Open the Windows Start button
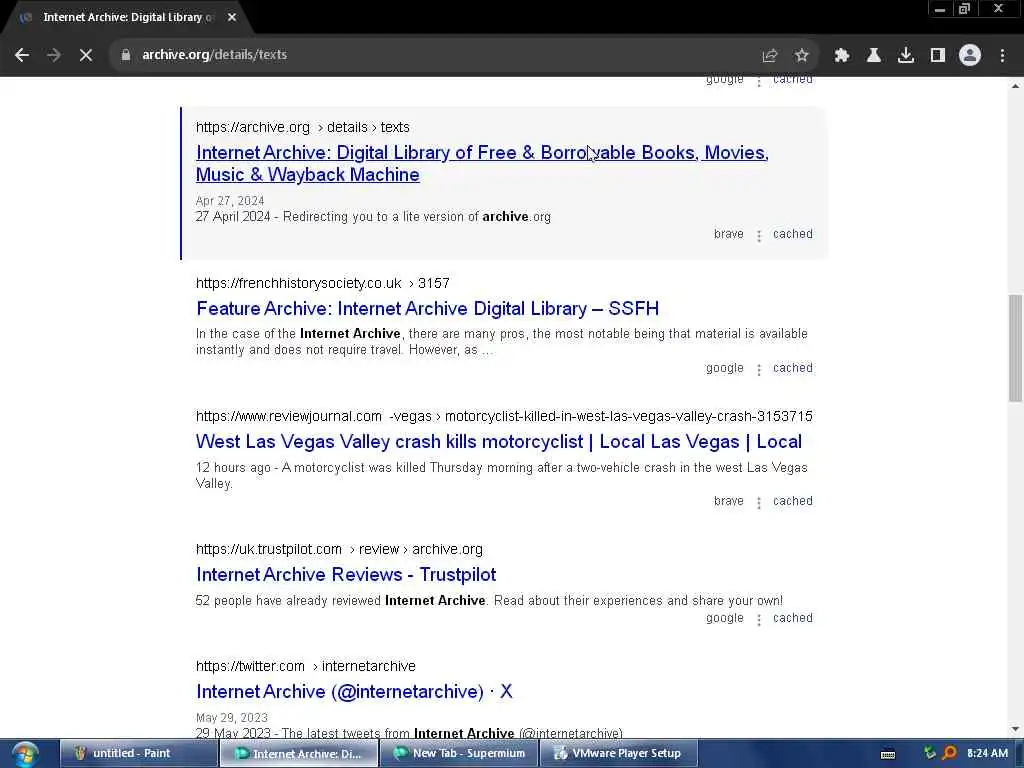The width and height of the screenshot is (1024, 768). click(24, 754)
